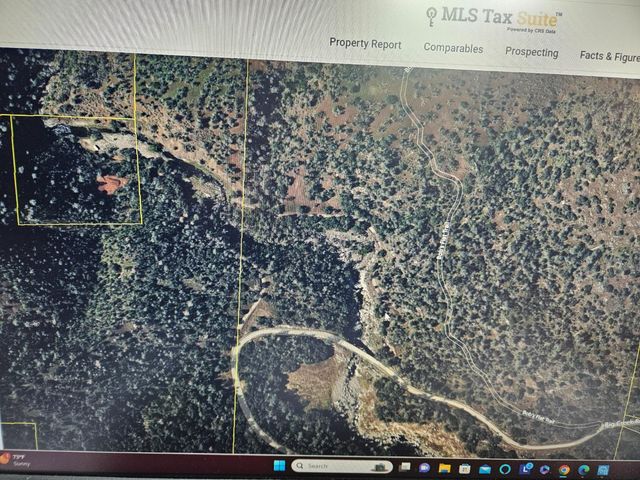This screenshot has height=480, width=640.
Task: Open Task View from the taskbar
Action: pyautogui.click(x=405, y=467)
